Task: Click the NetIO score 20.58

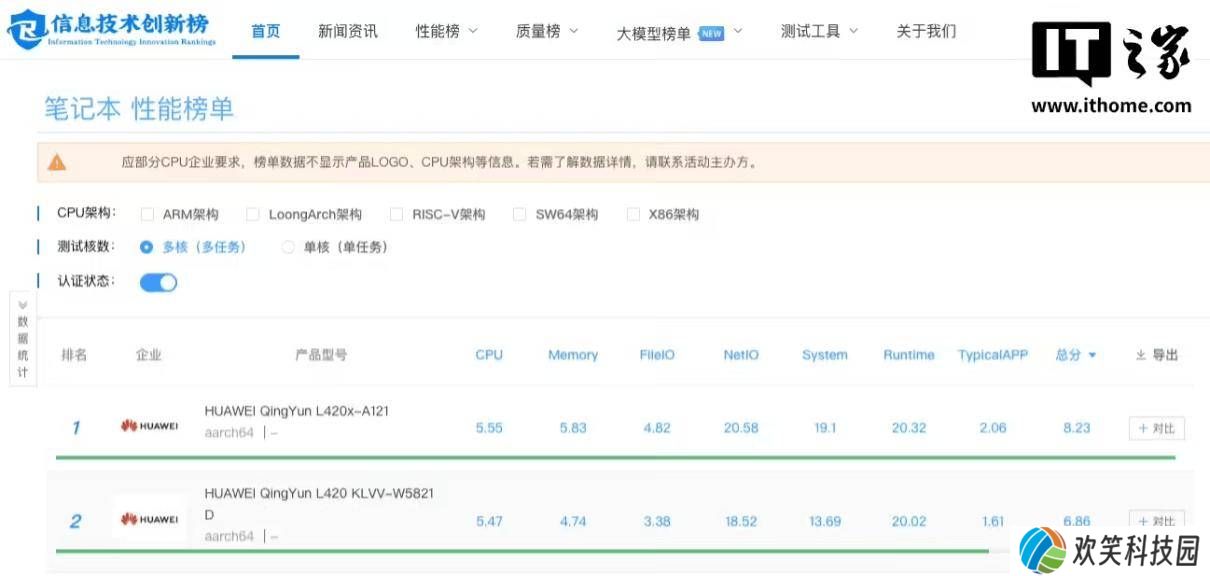Action: coord(741,428)
